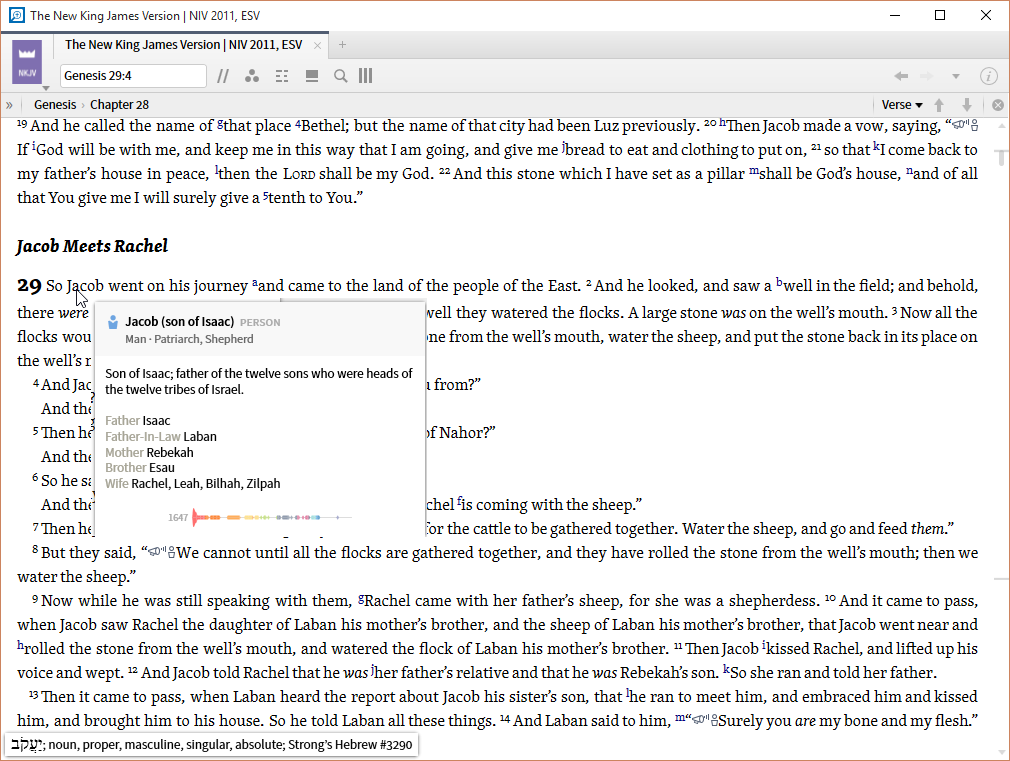Open the inline search magnifier icon
1010x761 pixels.
pyautogui.click(x=340, y=76)
